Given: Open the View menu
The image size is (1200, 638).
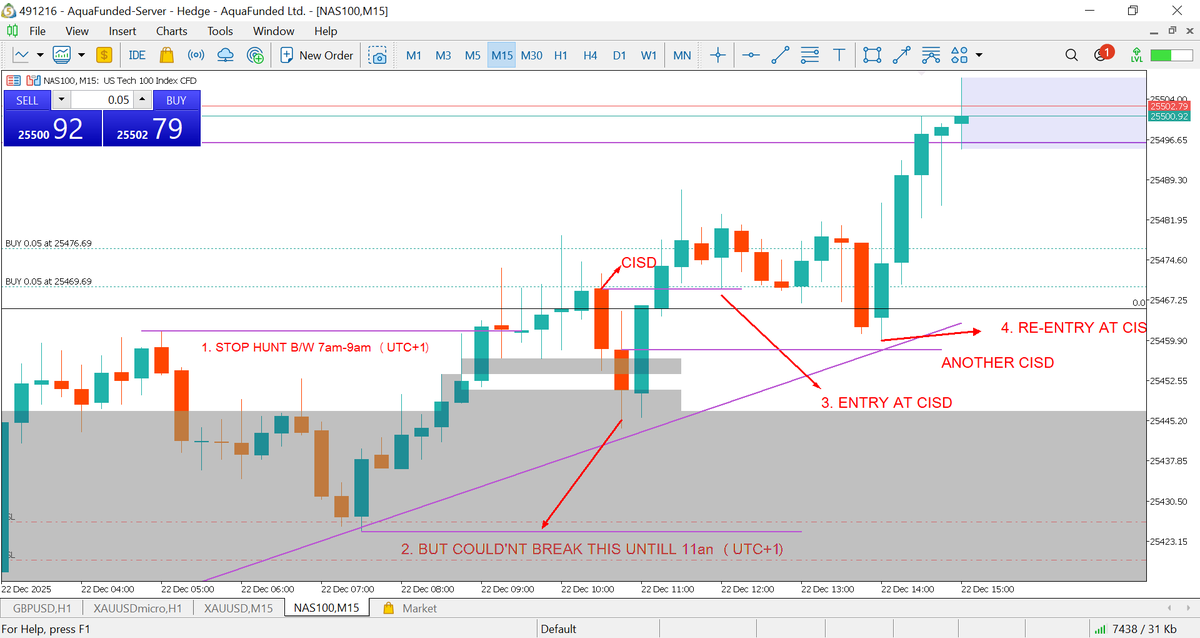Looking at the screenshot, I should coord(76,31).
